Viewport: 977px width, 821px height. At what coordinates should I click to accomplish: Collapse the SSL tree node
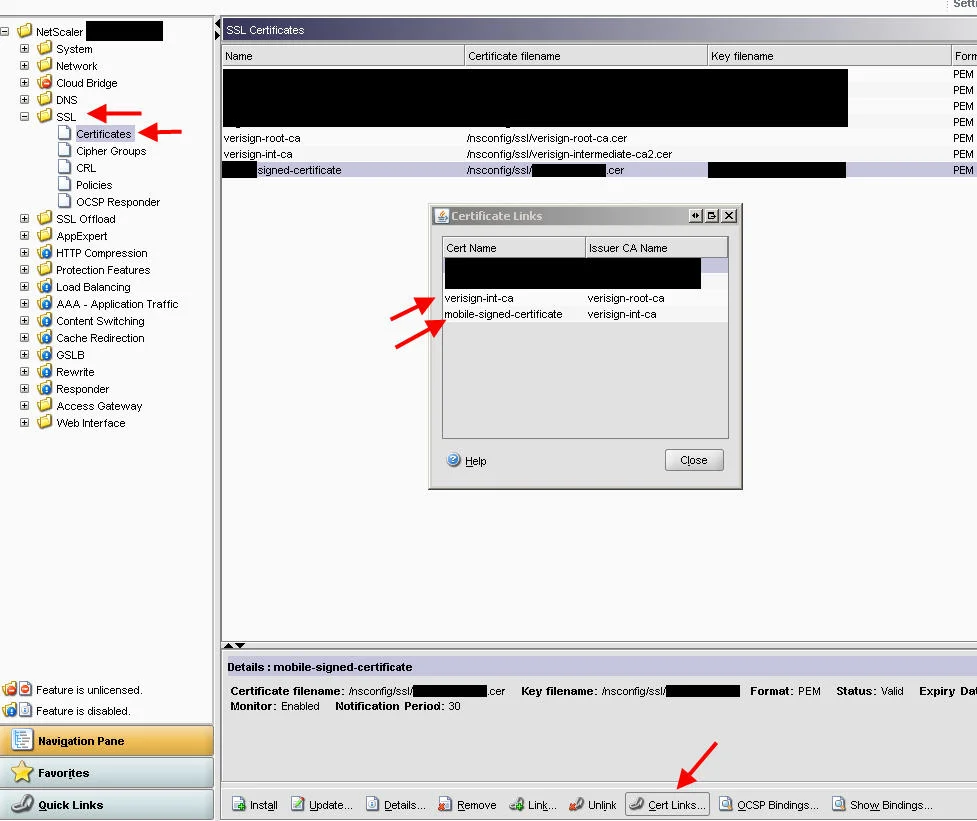pos(24,116)
